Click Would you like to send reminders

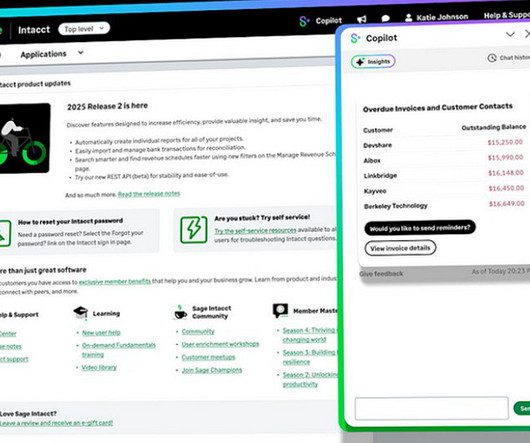[x=420, y=228]
